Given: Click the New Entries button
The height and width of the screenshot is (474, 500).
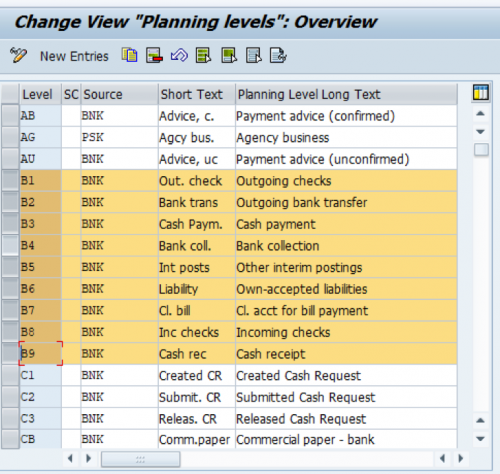Looking at the screenshot, I should tap(74, 56).
